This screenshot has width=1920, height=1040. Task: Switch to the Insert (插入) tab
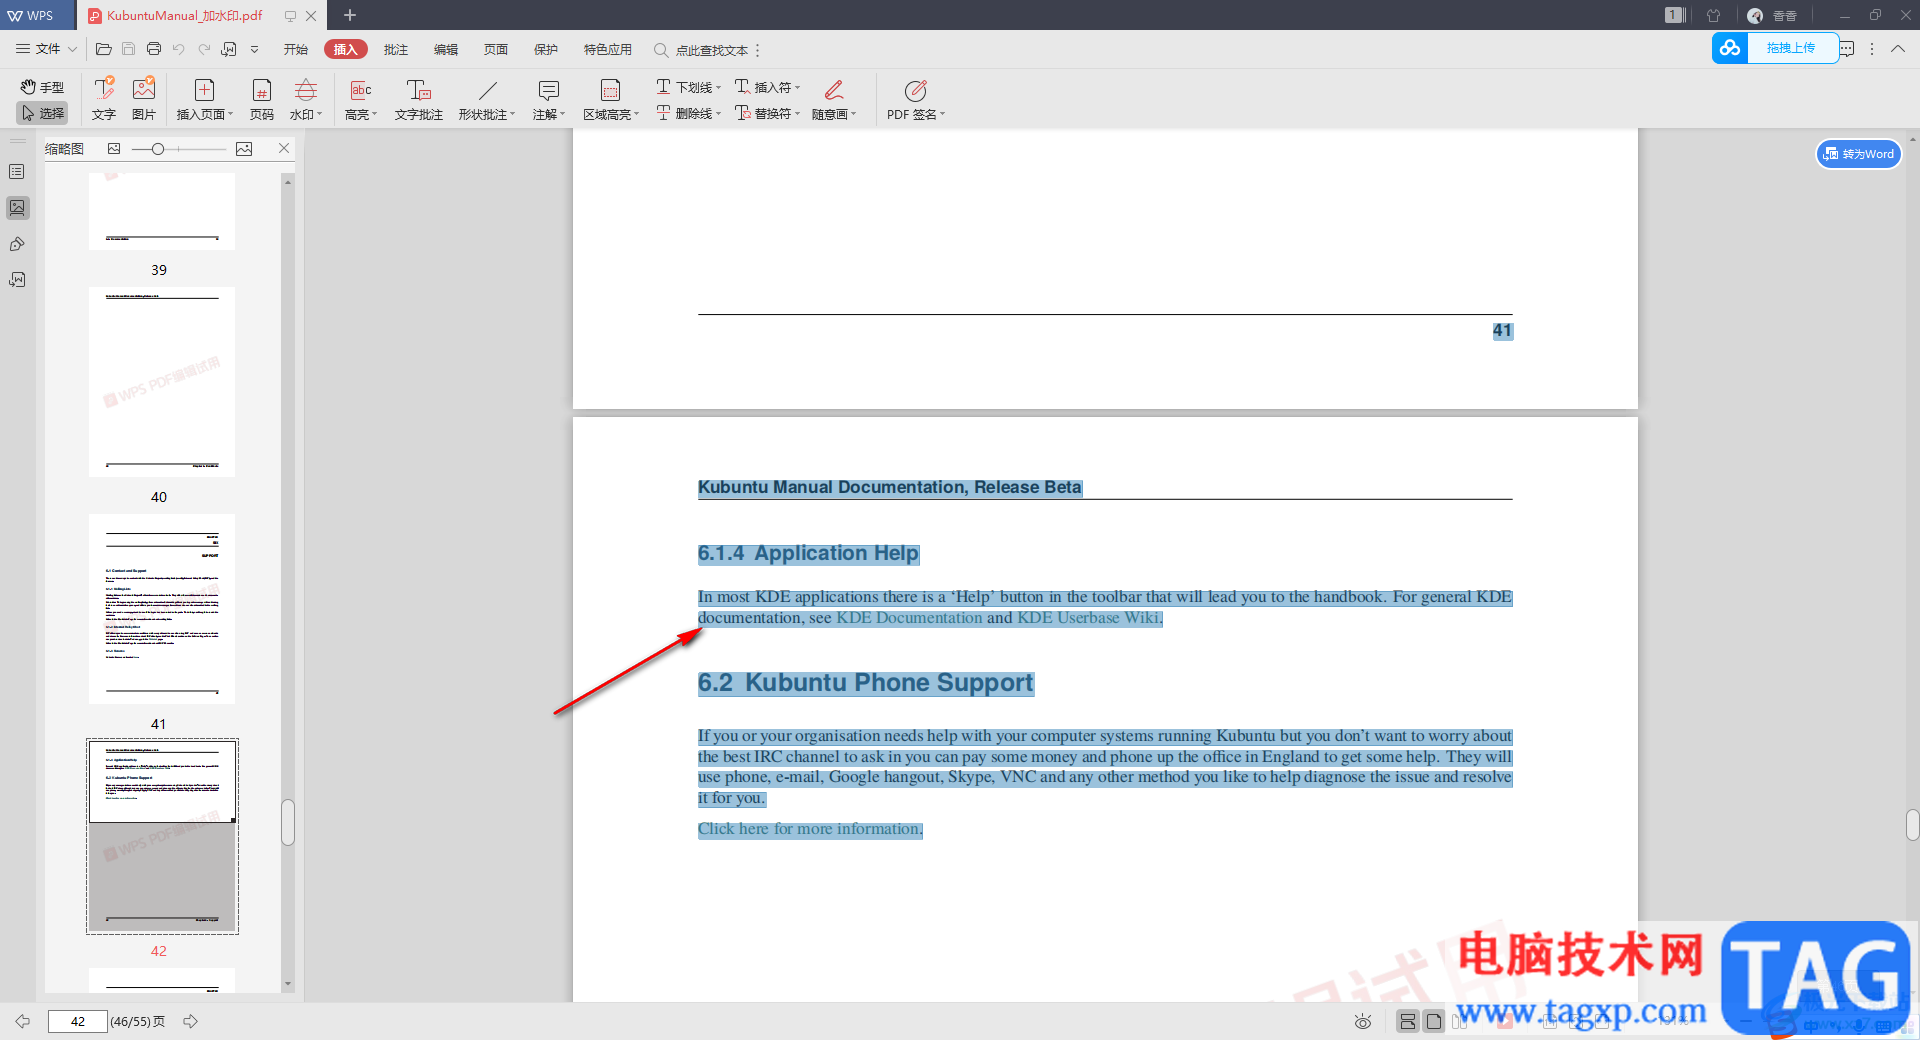click(345, 49)
